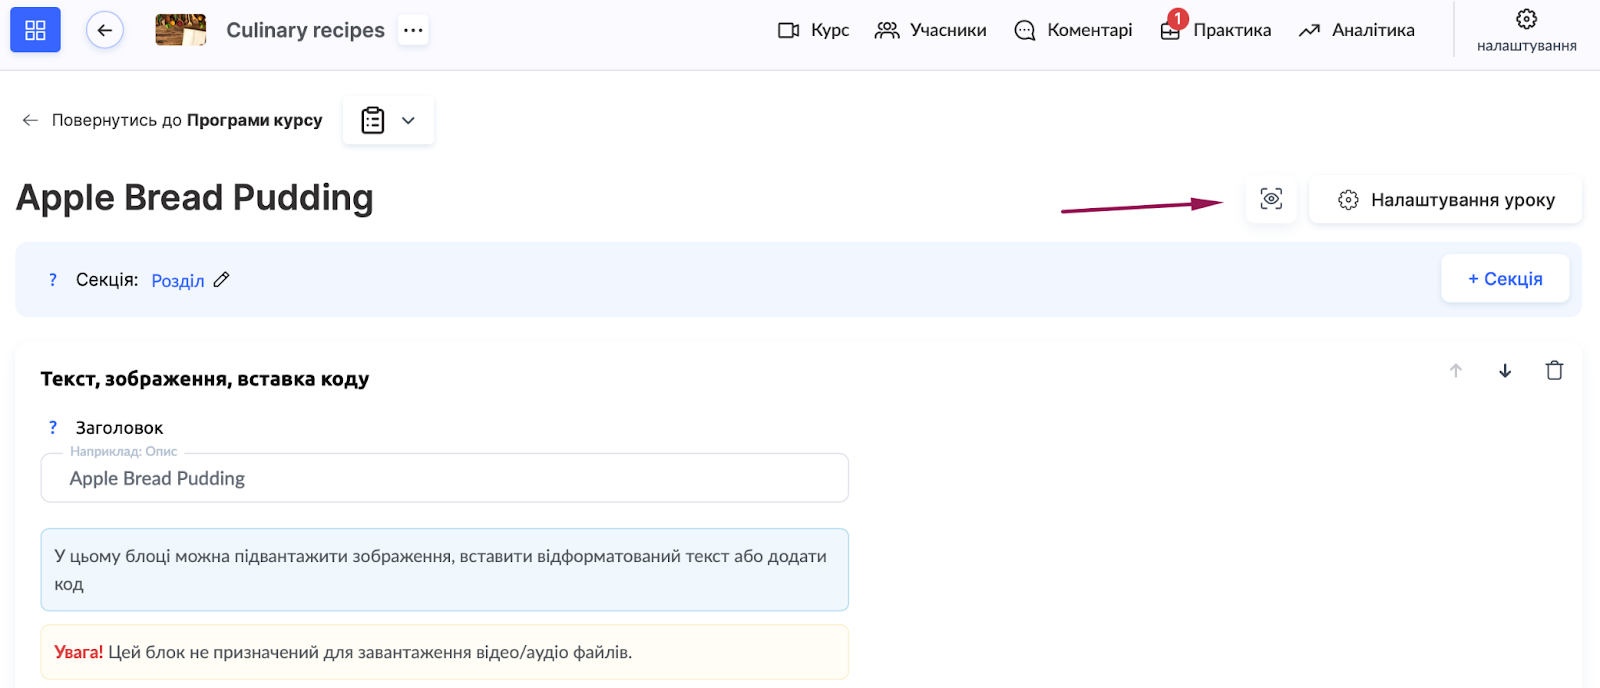Move block up with arrow icon

1456,371
